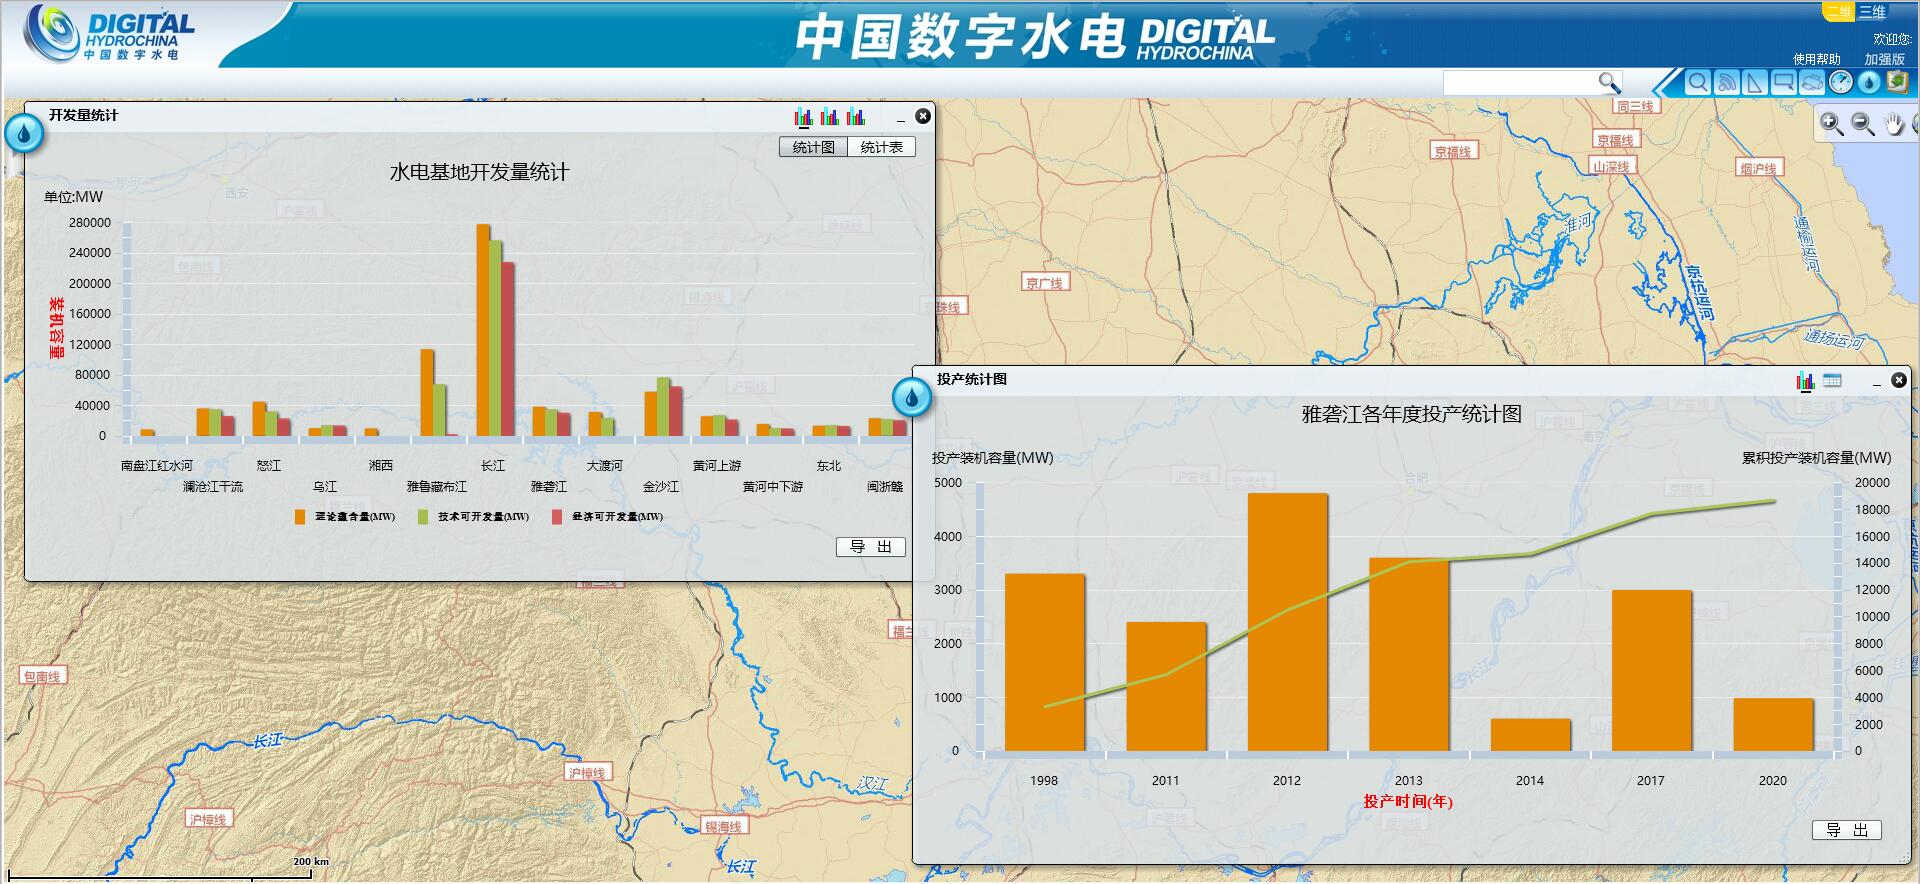Click 导出 button in the 开发量统计 panel

click(x=870, y=547)
